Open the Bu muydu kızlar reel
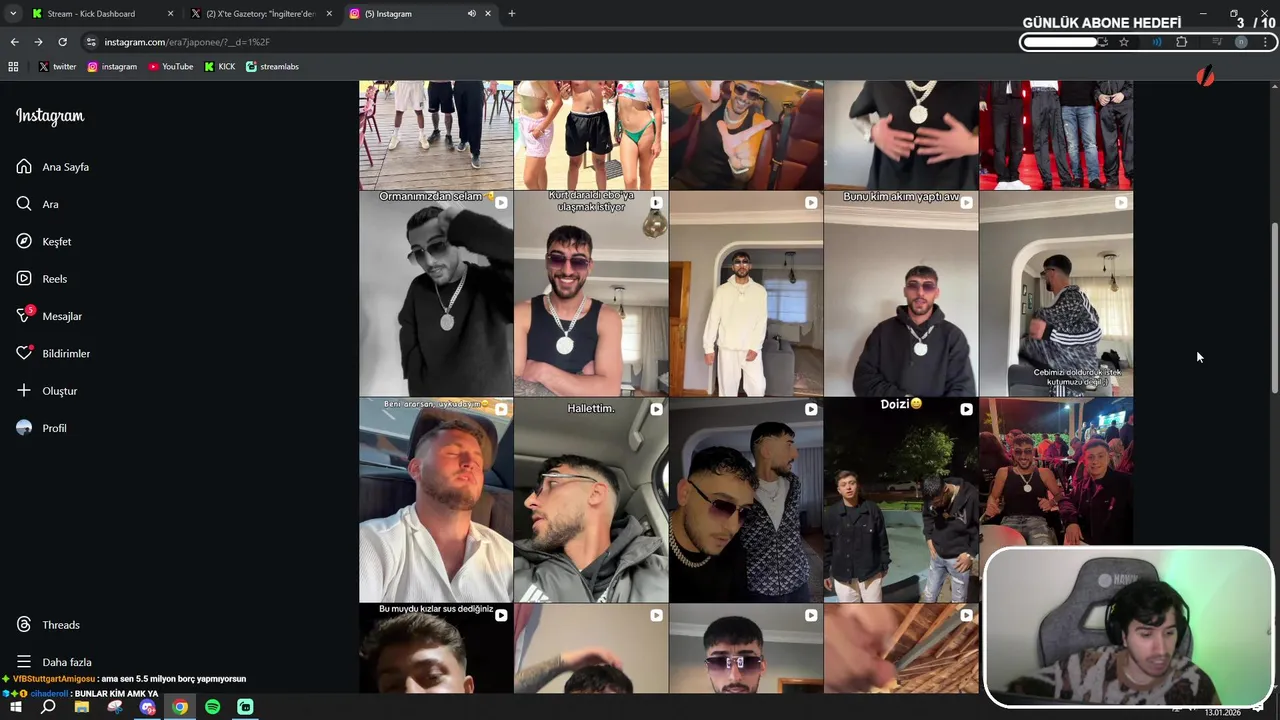This screenshot has height=720, width=1280. pos(436,649)
